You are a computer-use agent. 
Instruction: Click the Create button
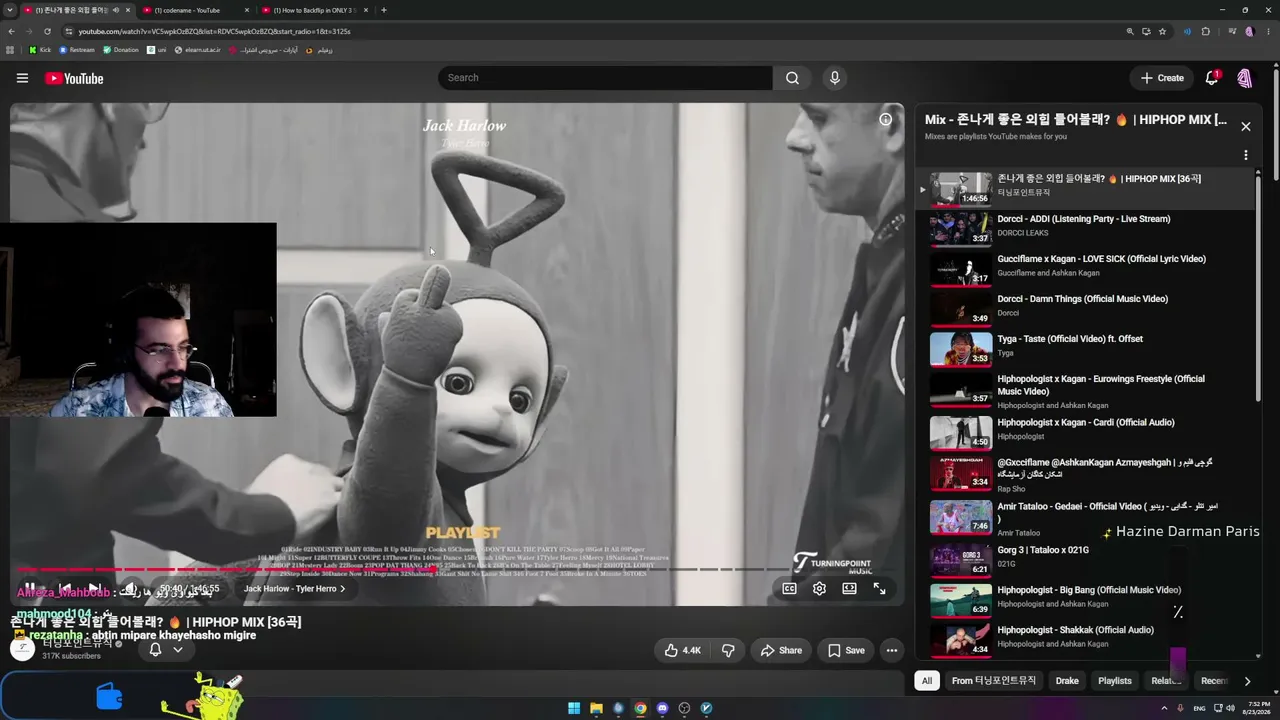[1162, 78]
